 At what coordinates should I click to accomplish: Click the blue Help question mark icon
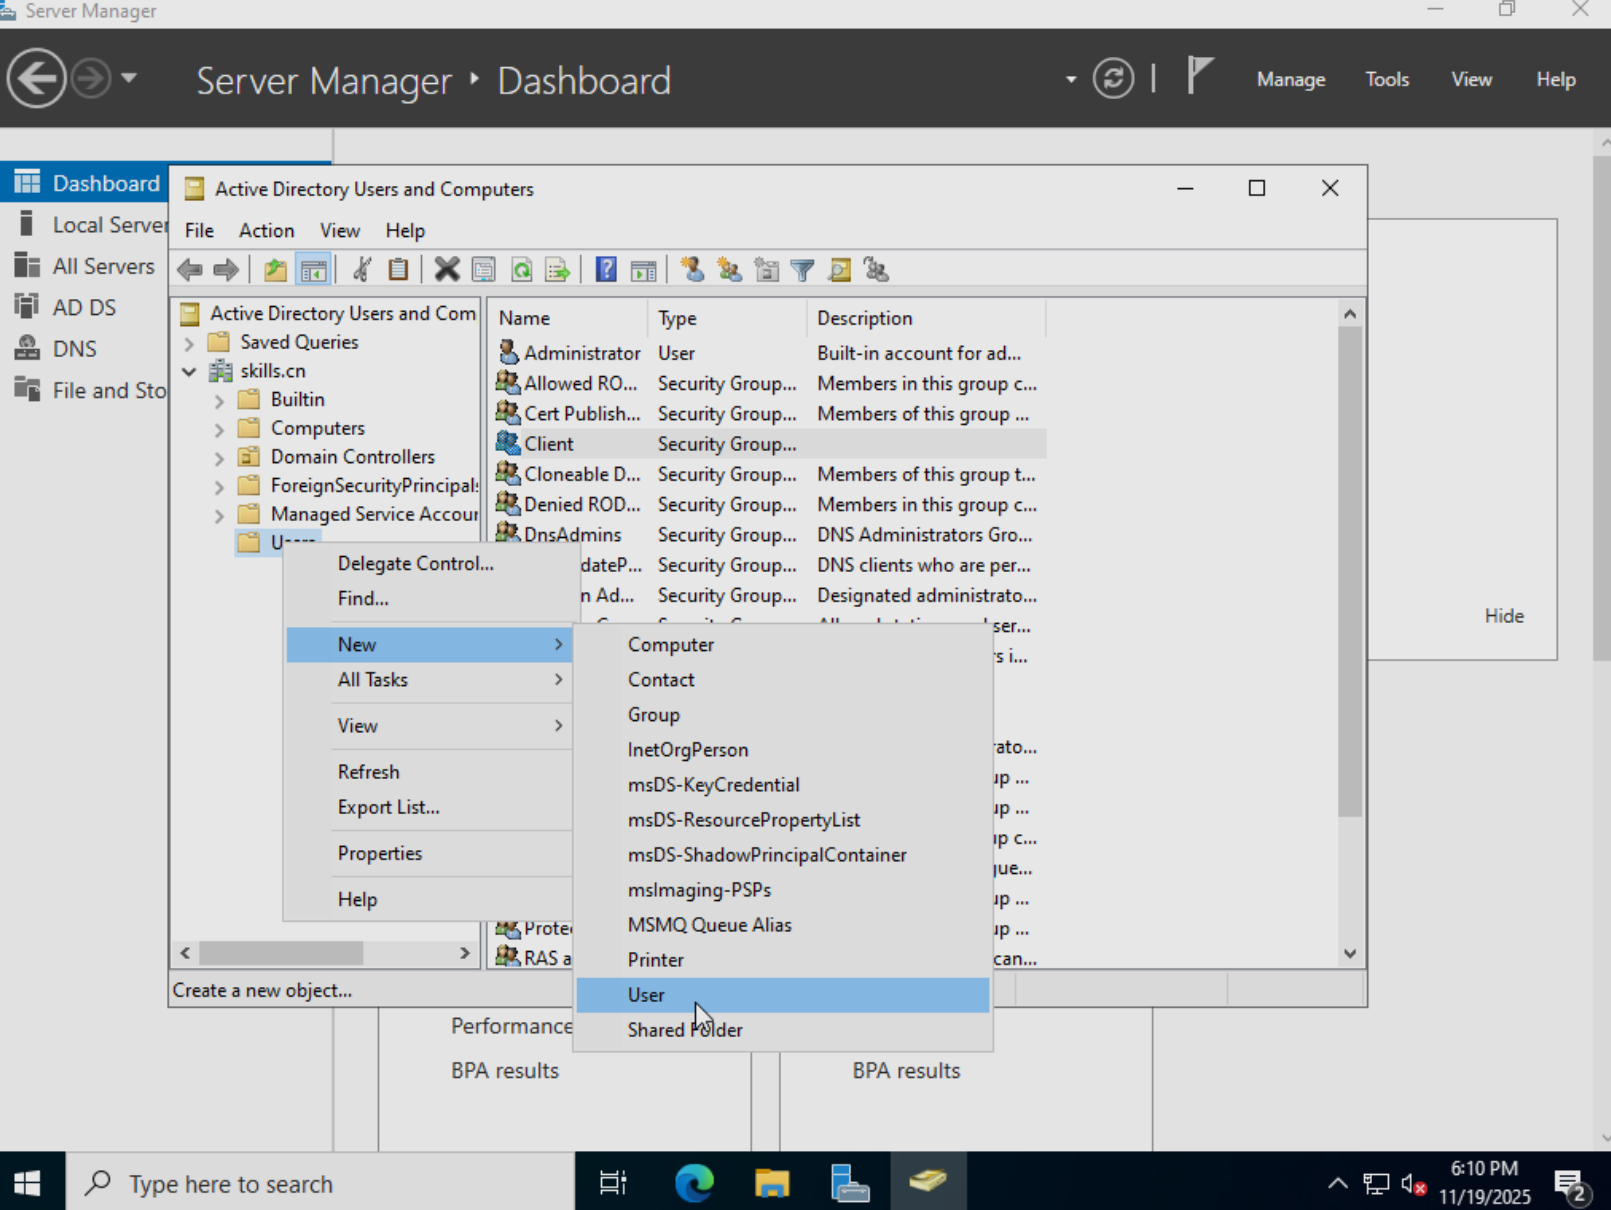pyautogui.click(x=606, y=270)
